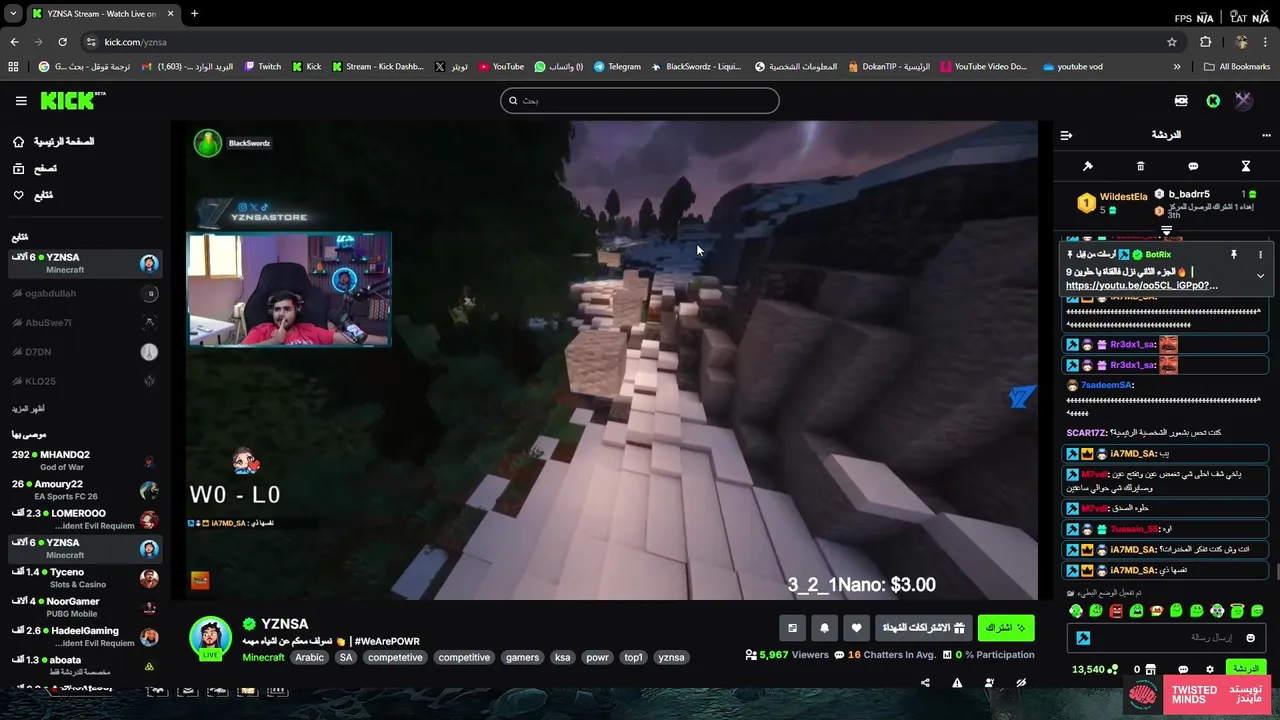Viewport: 1280px width, 720px height.
Task: Open Chrome extensions puzzle icon
Action: point(1205,42)
